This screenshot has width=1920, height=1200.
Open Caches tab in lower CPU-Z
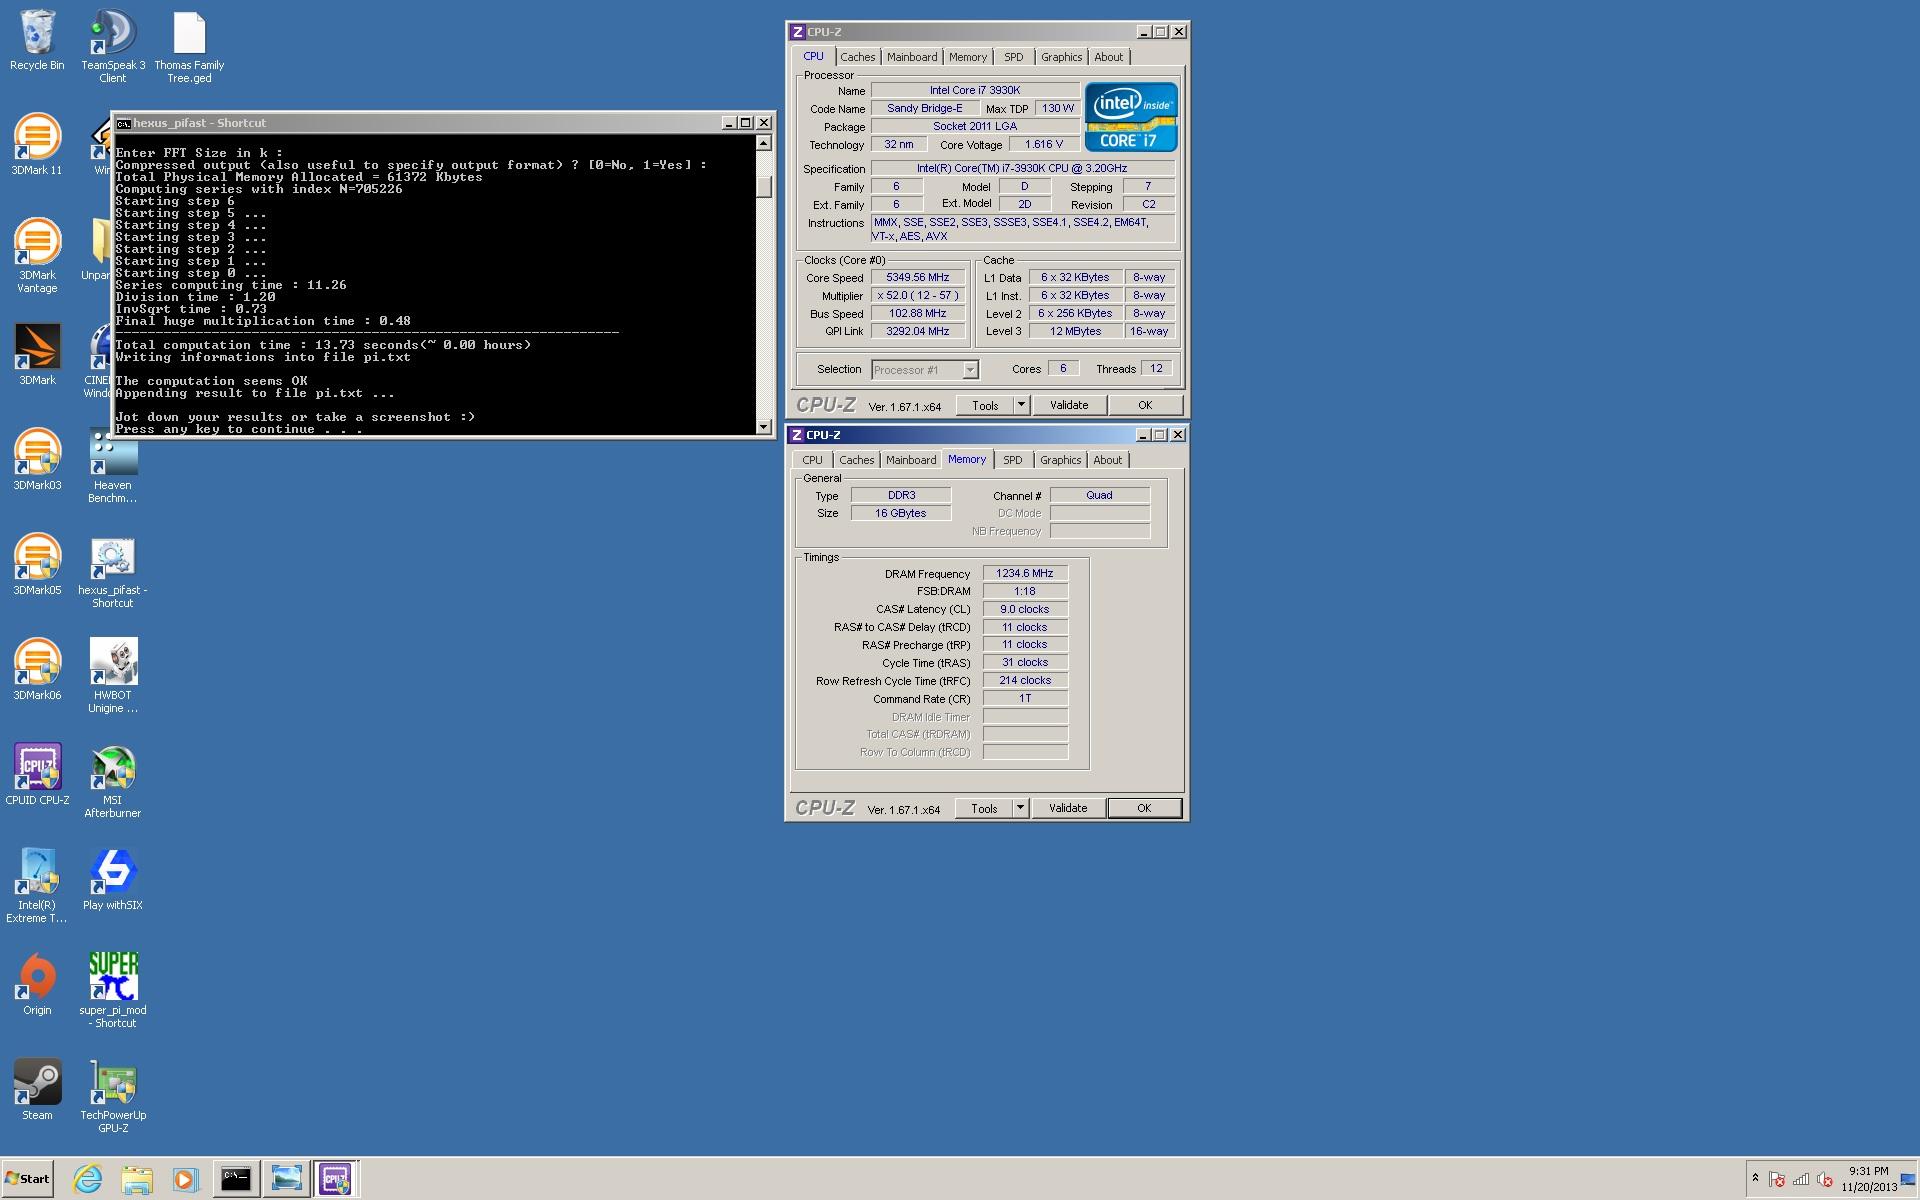click(x=856, y=460)
